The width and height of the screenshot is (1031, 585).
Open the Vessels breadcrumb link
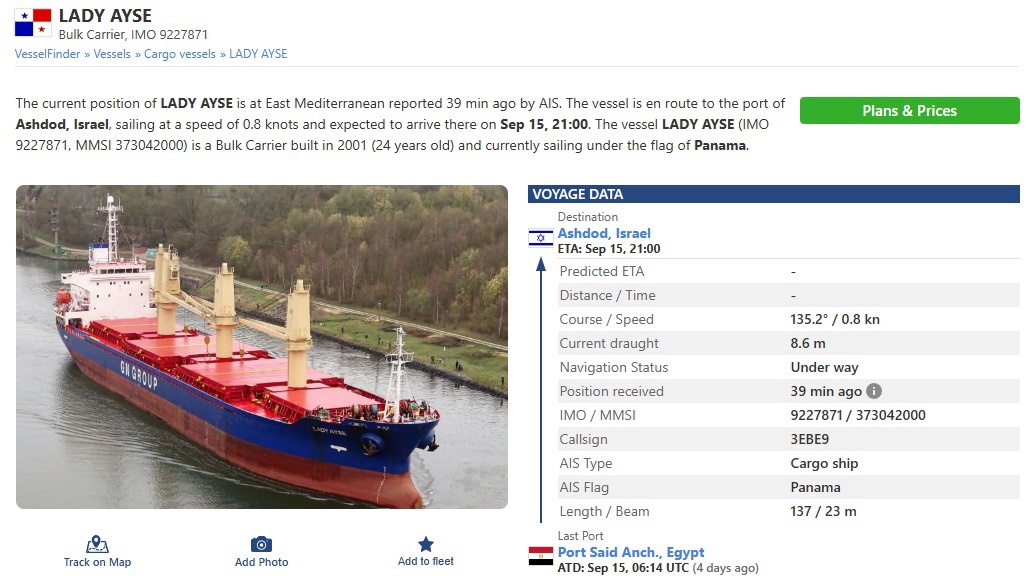[x=112, y=54]
